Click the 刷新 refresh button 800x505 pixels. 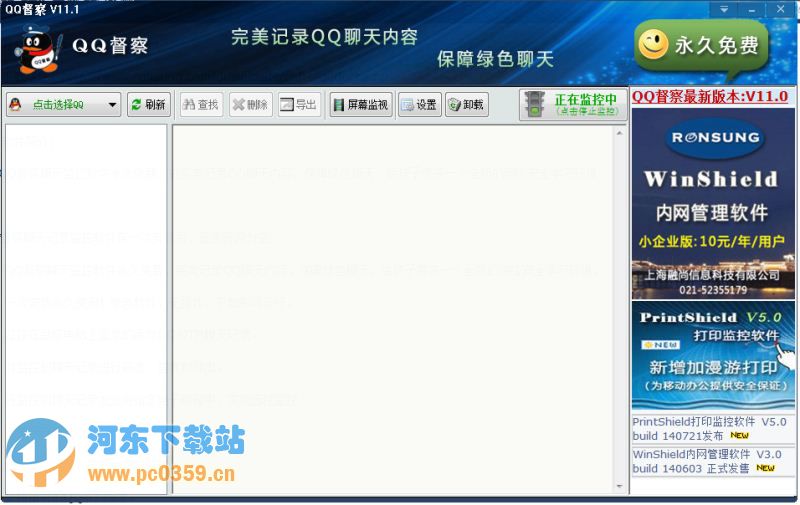(148, 105)
